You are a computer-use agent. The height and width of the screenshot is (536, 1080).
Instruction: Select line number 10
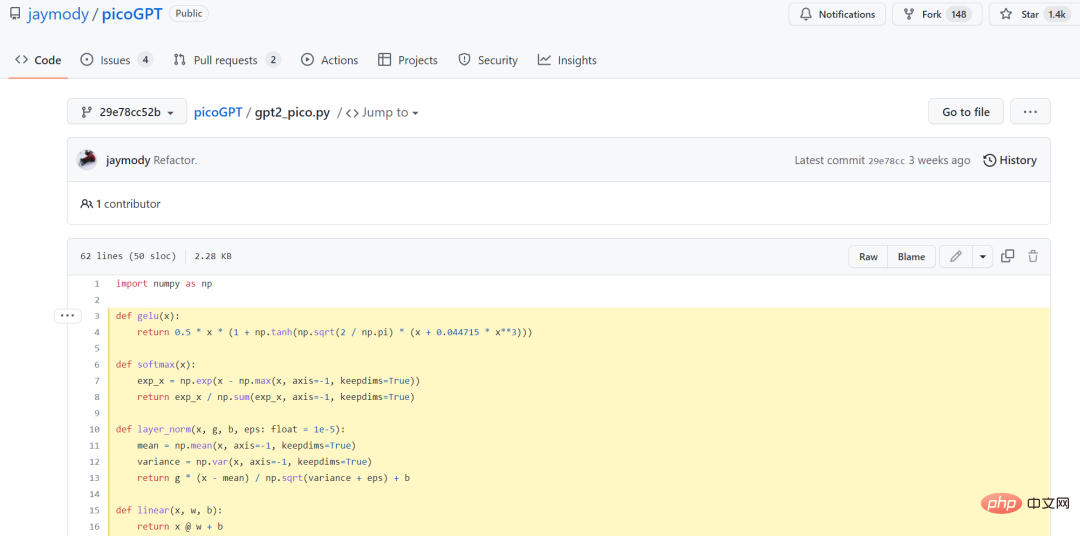pyautogui.click(x=94, y=429)
